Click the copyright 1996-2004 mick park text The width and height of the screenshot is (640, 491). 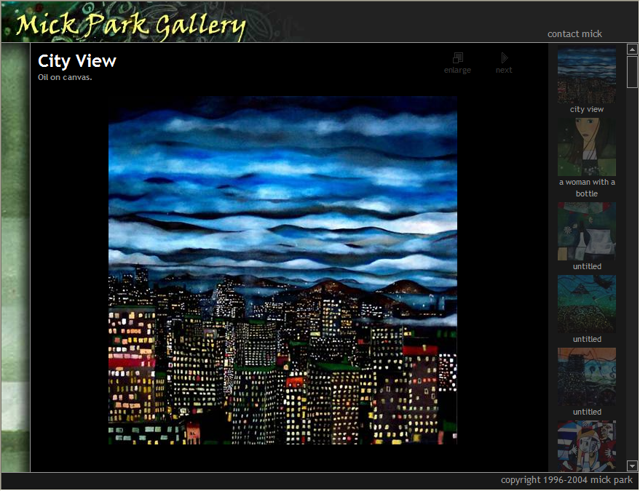click(567, 480)
